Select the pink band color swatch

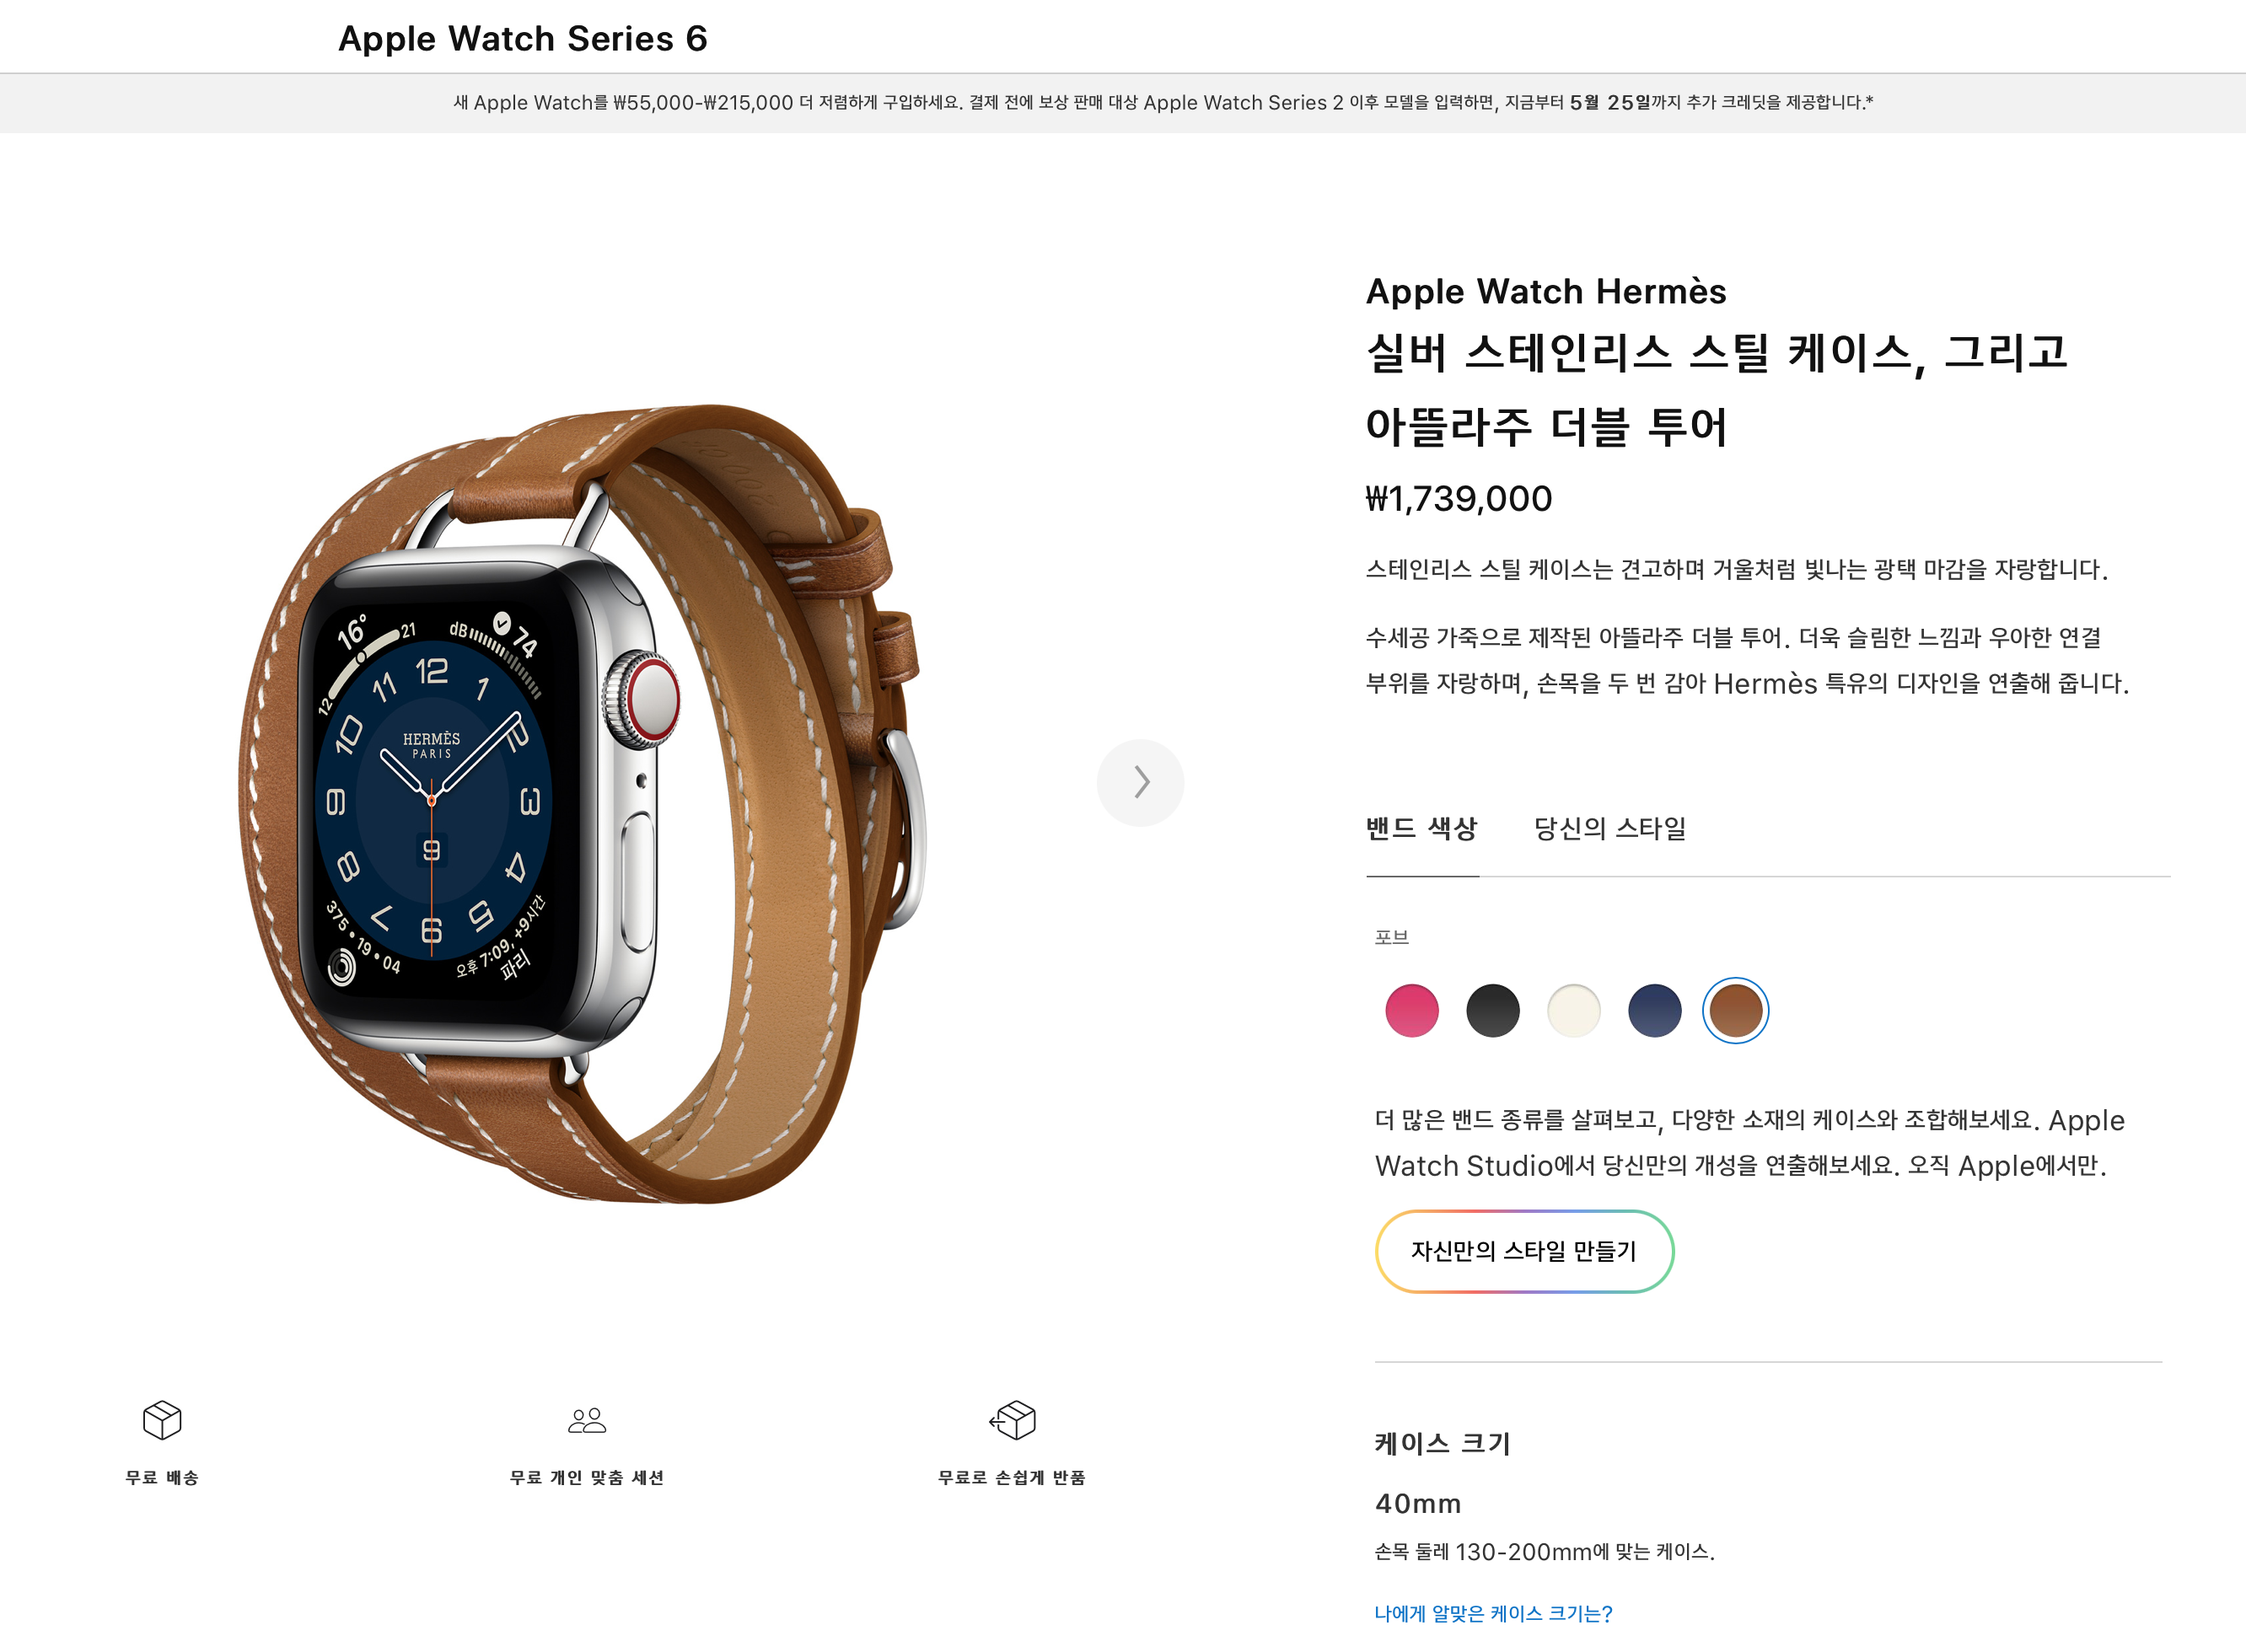coord(1411,1010)
